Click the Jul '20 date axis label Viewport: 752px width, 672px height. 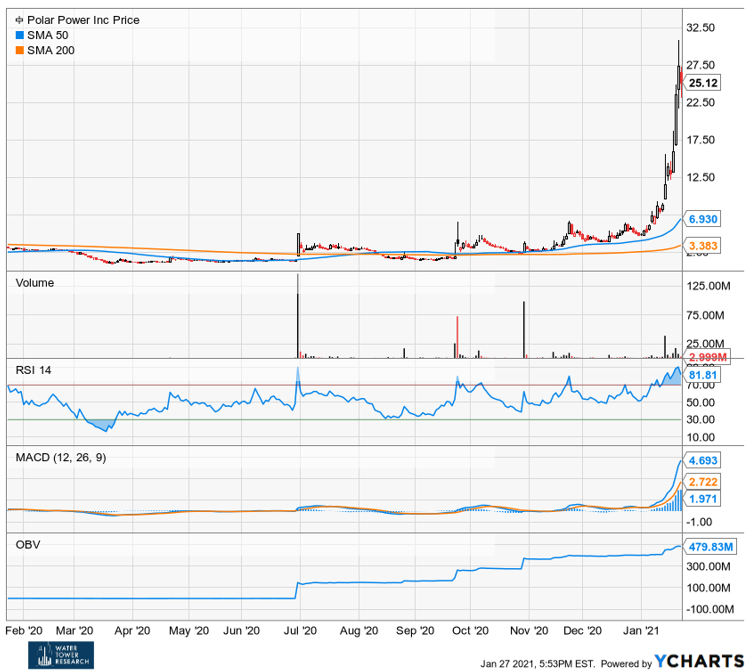300,631
